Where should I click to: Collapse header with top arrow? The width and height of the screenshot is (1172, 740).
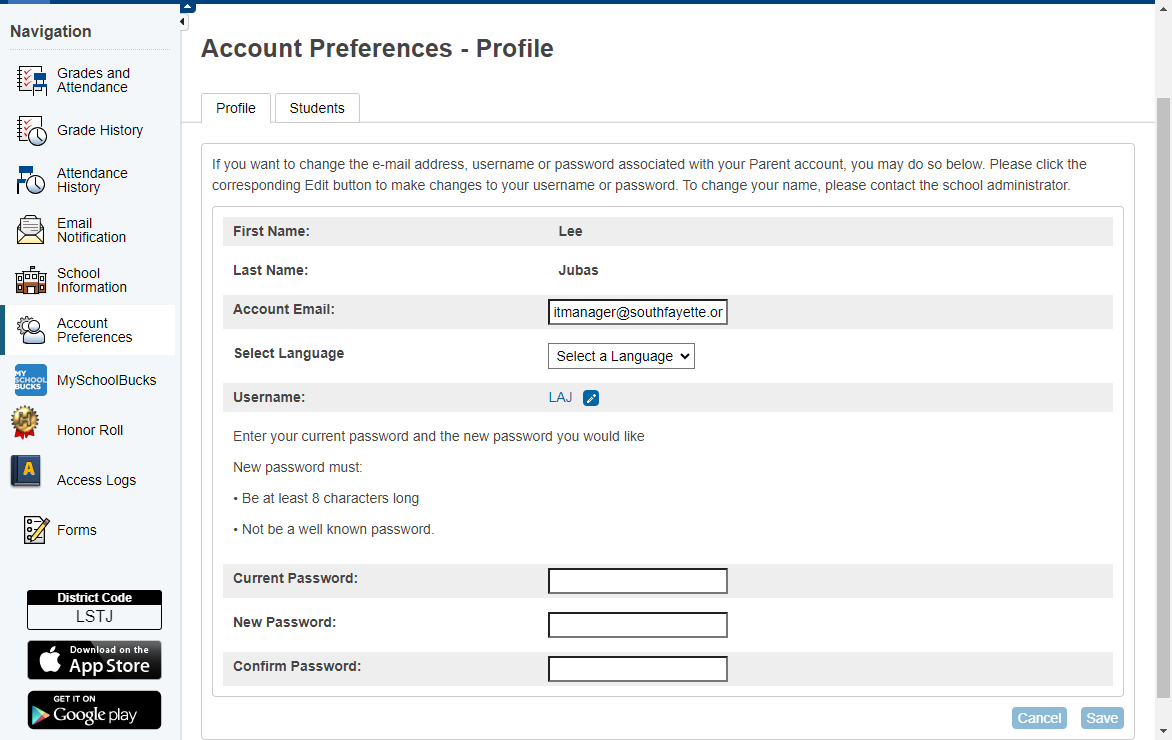188,7
